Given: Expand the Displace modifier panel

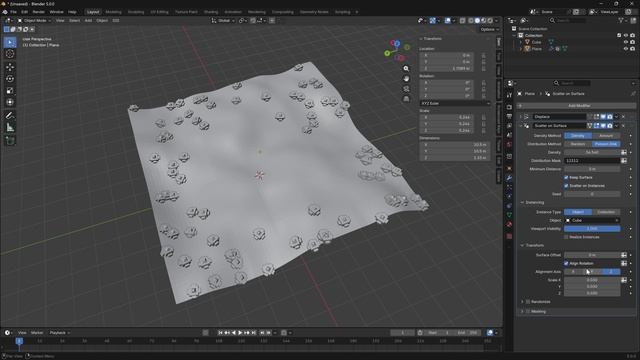Looking at the screenshot, I should click(520, 117).
